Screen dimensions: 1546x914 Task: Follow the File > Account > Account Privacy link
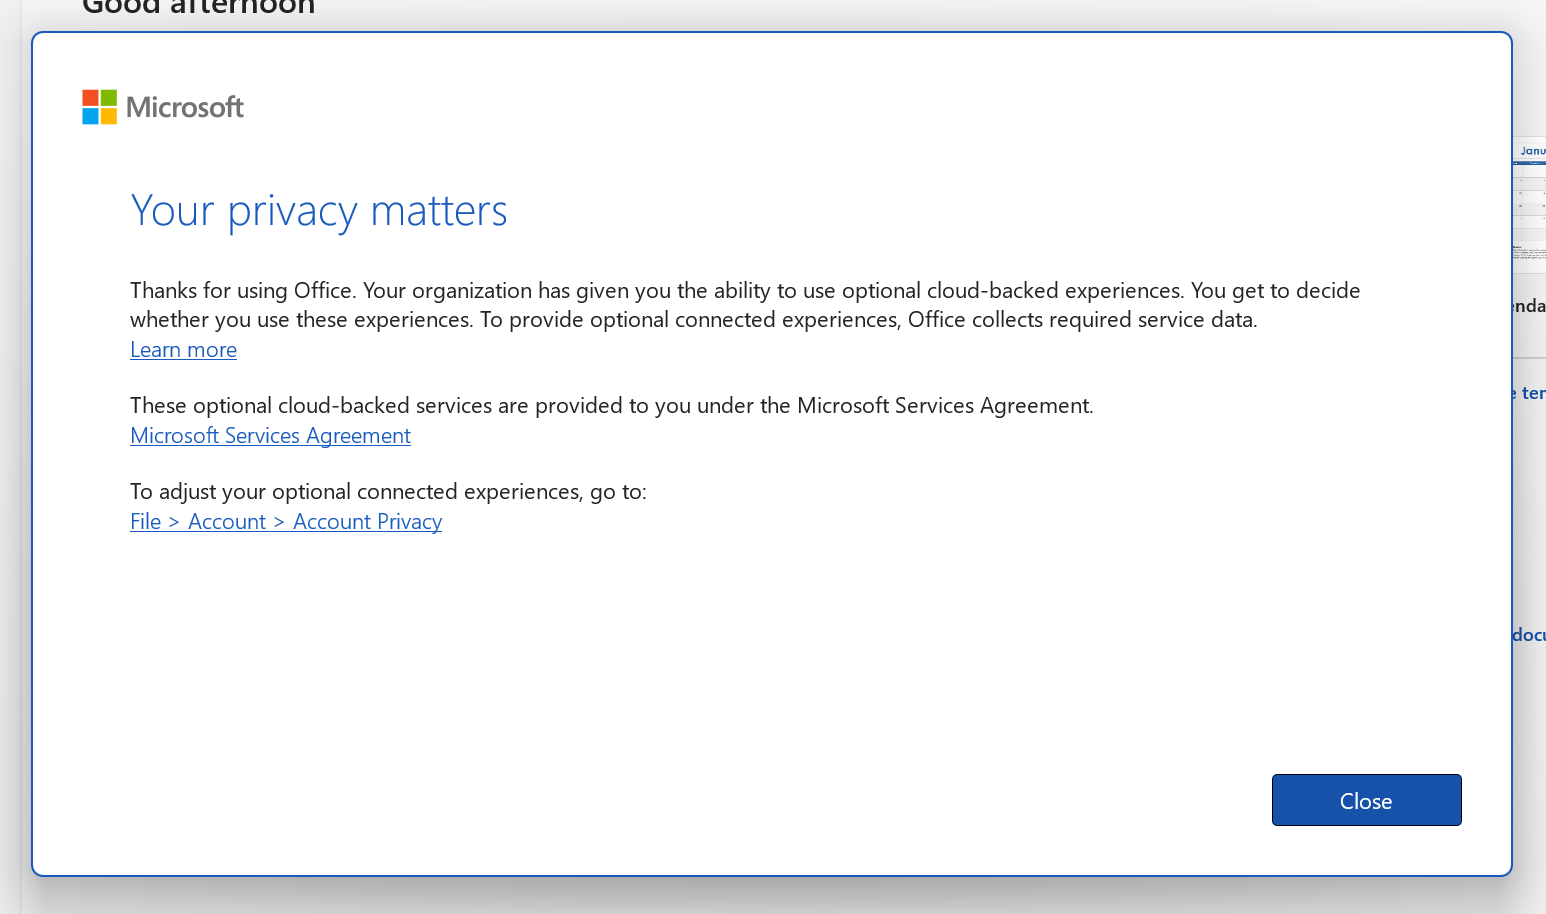click(x=286, y=522)
